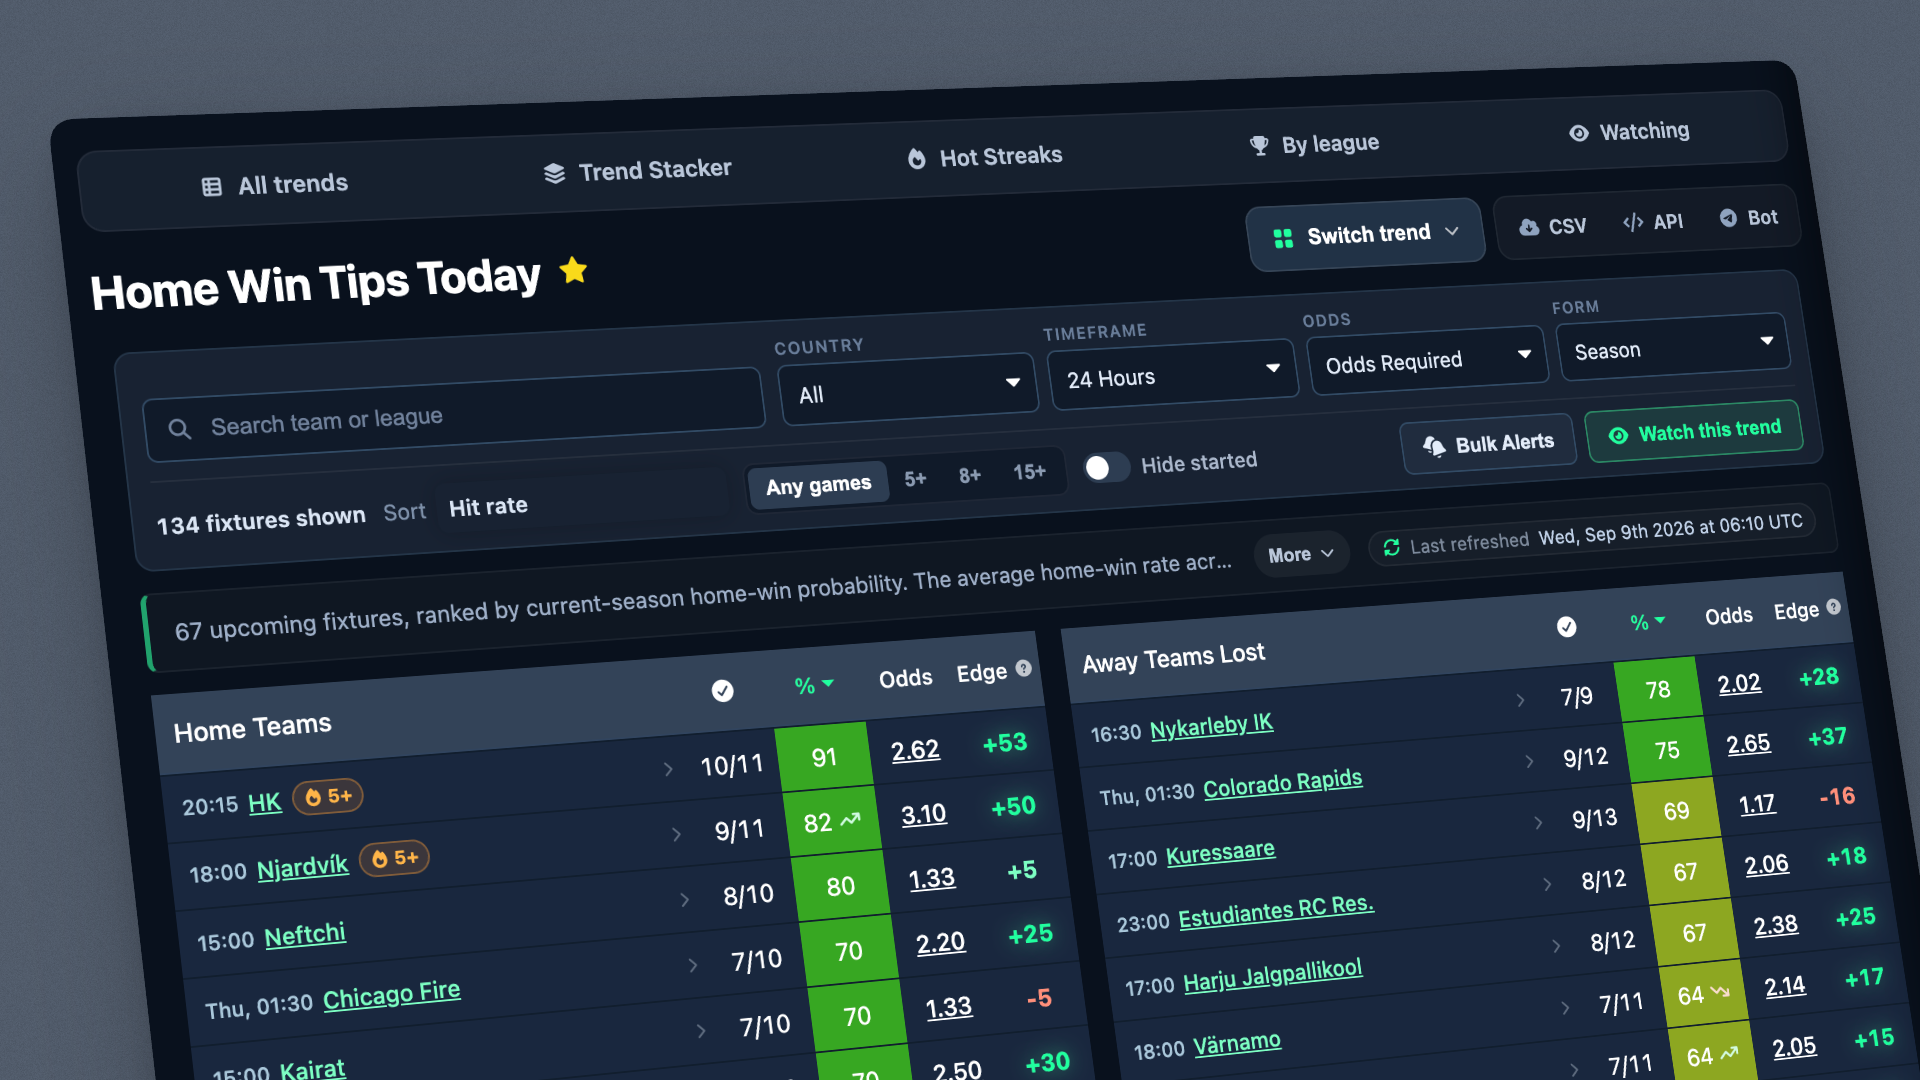The width and height of the screenshot is (1920, 1080).
Task: Click the Search team or league field
Action: point(455,415)
